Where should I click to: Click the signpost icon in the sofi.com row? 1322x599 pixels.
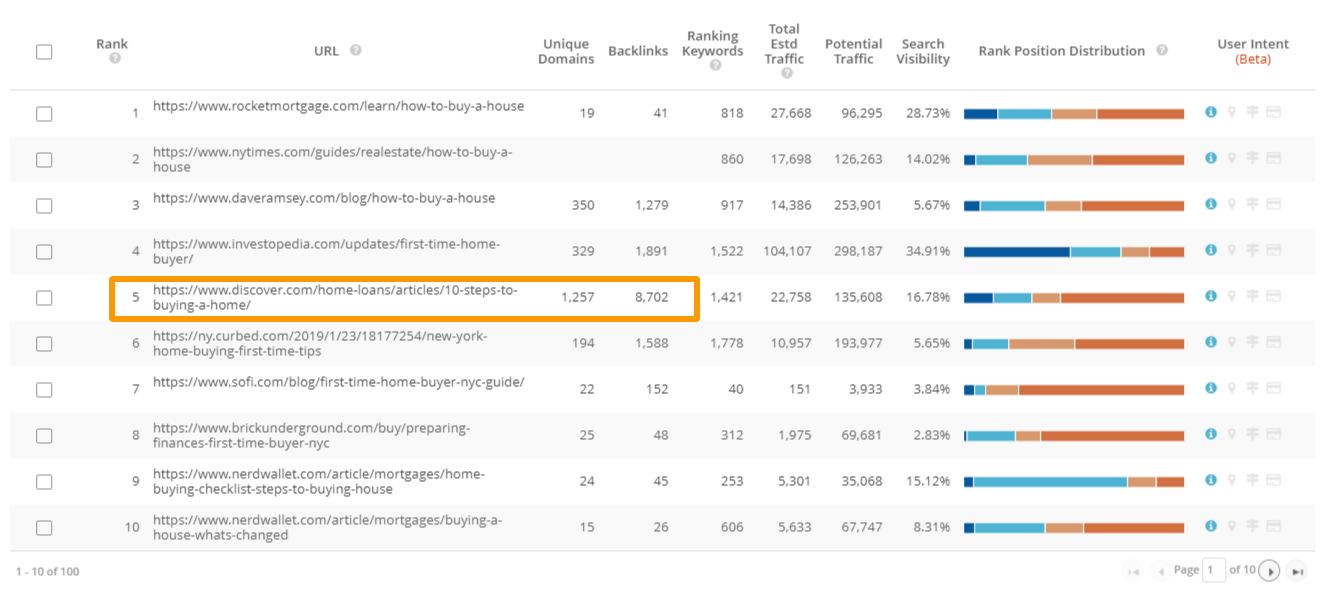1253,389
